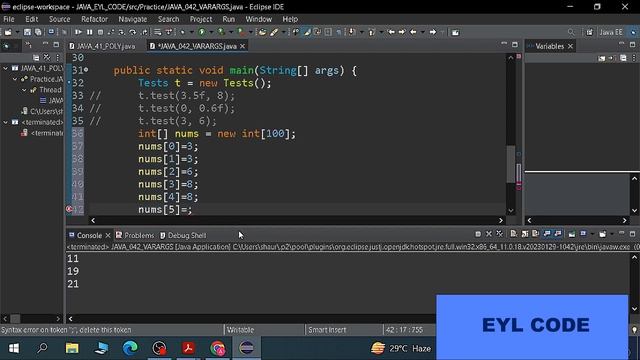
Task: Open File Explorer from the taskbar
Action: (x=72, y=348)
